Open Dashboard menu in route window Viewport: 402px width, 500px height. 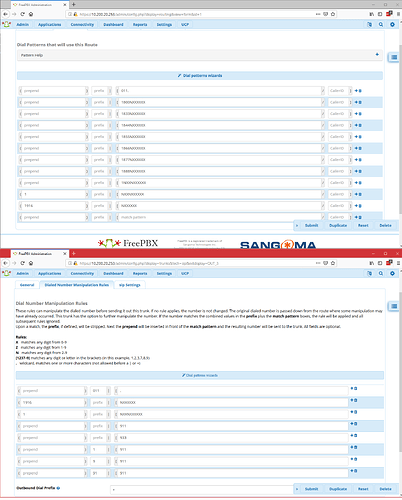[x=113, y=25]
